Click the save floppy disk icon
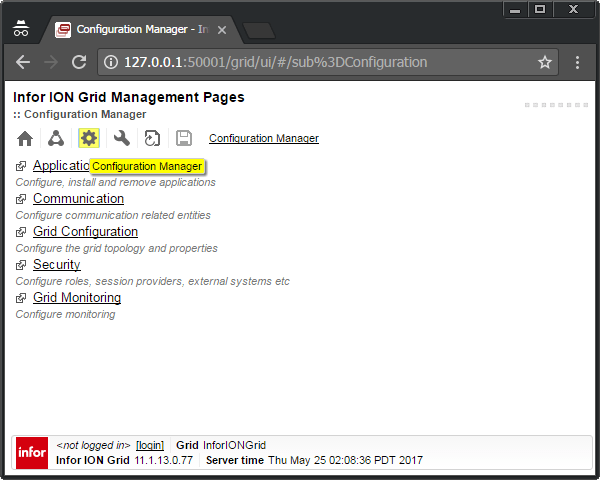This screenshot has width=600, height=480. [184, 139]
